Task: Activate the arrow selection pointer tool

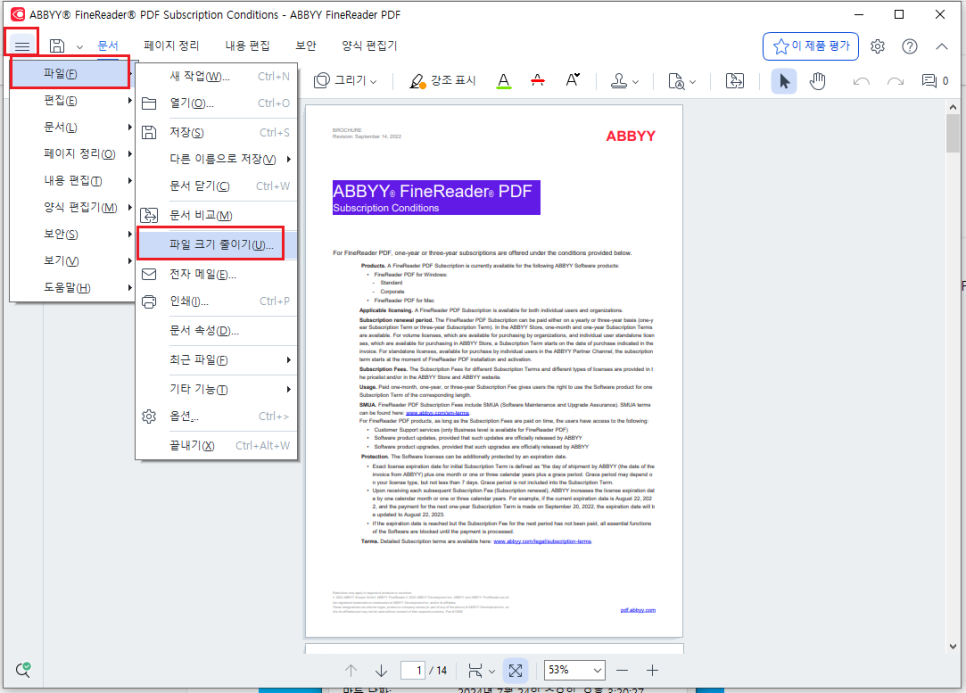Action: tap(784, 81)
